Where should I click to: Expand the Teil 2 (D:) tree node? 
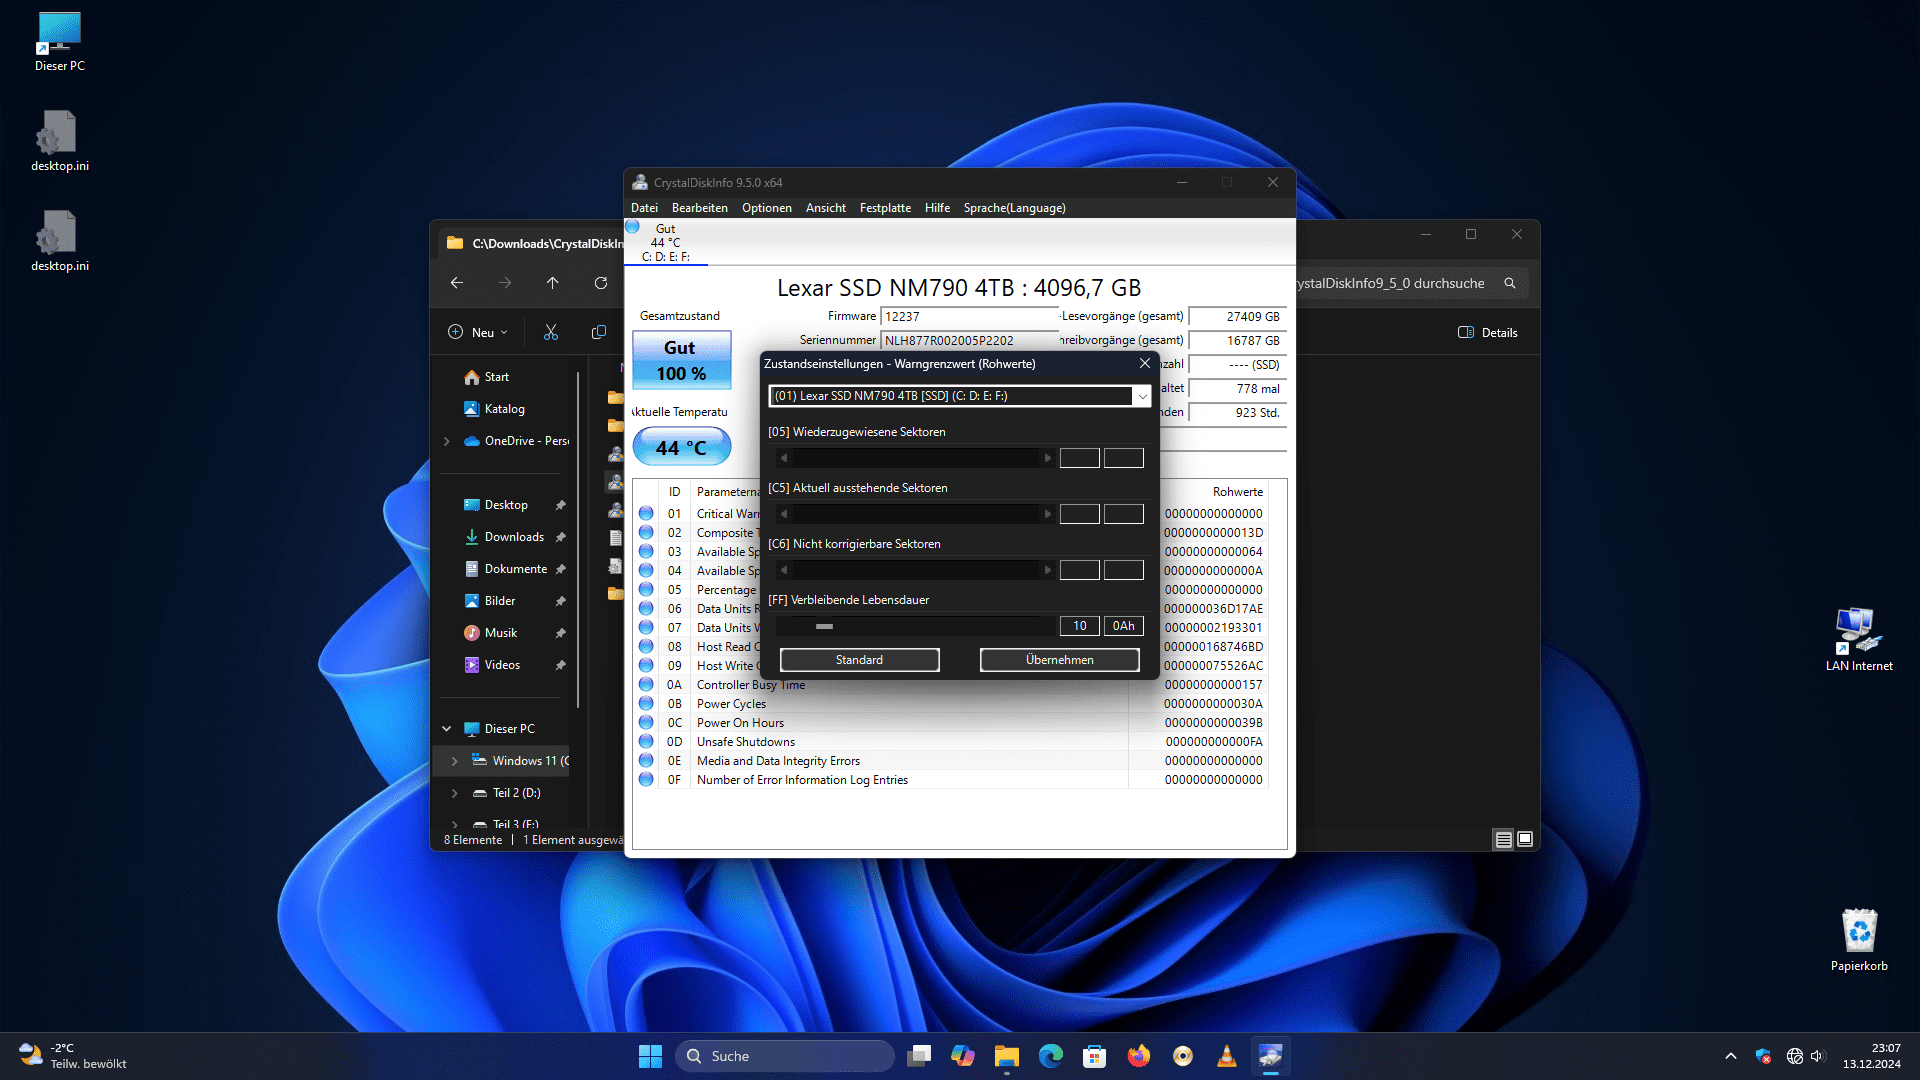pyautogui.click(x=455, y=793)
